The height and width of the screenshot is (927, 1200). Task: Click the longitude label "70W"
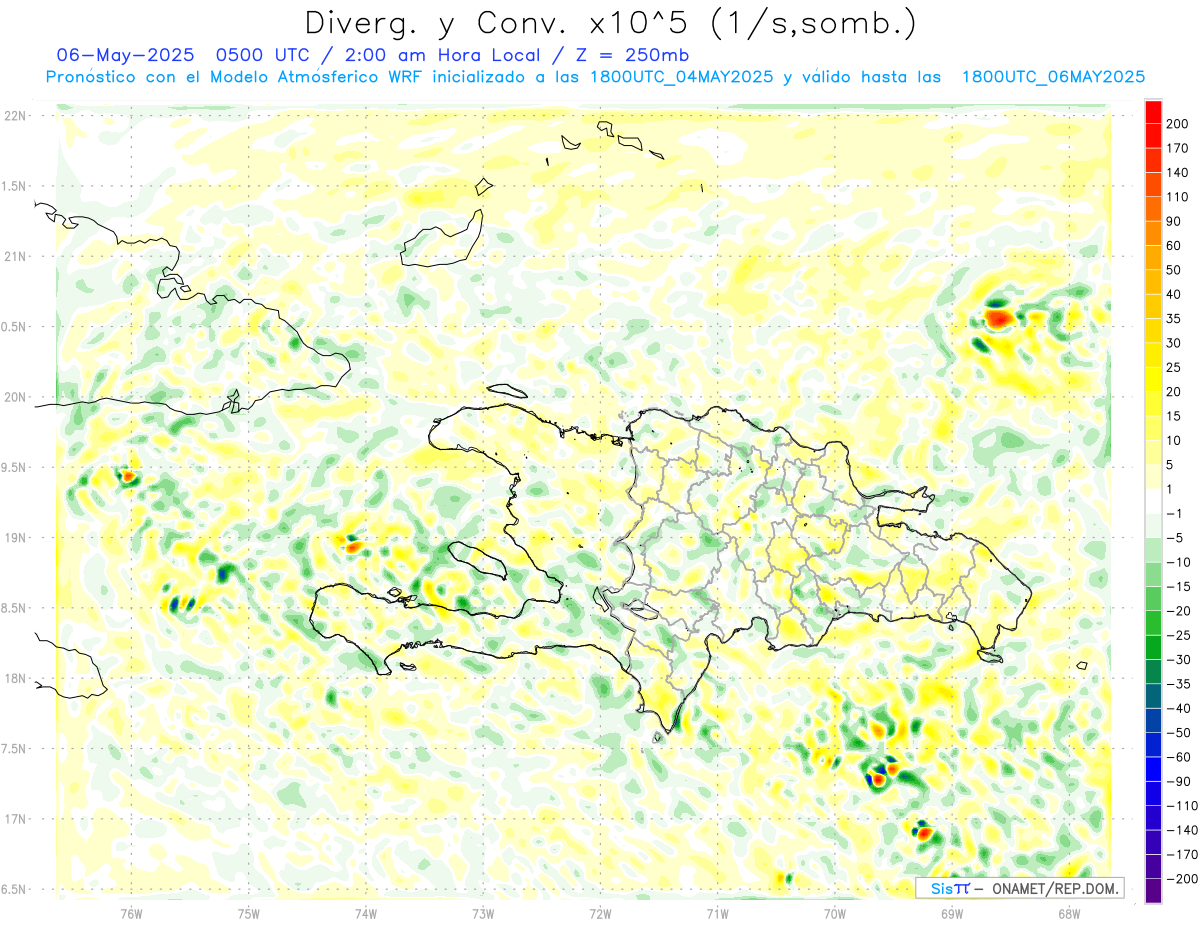coord(835,914)
